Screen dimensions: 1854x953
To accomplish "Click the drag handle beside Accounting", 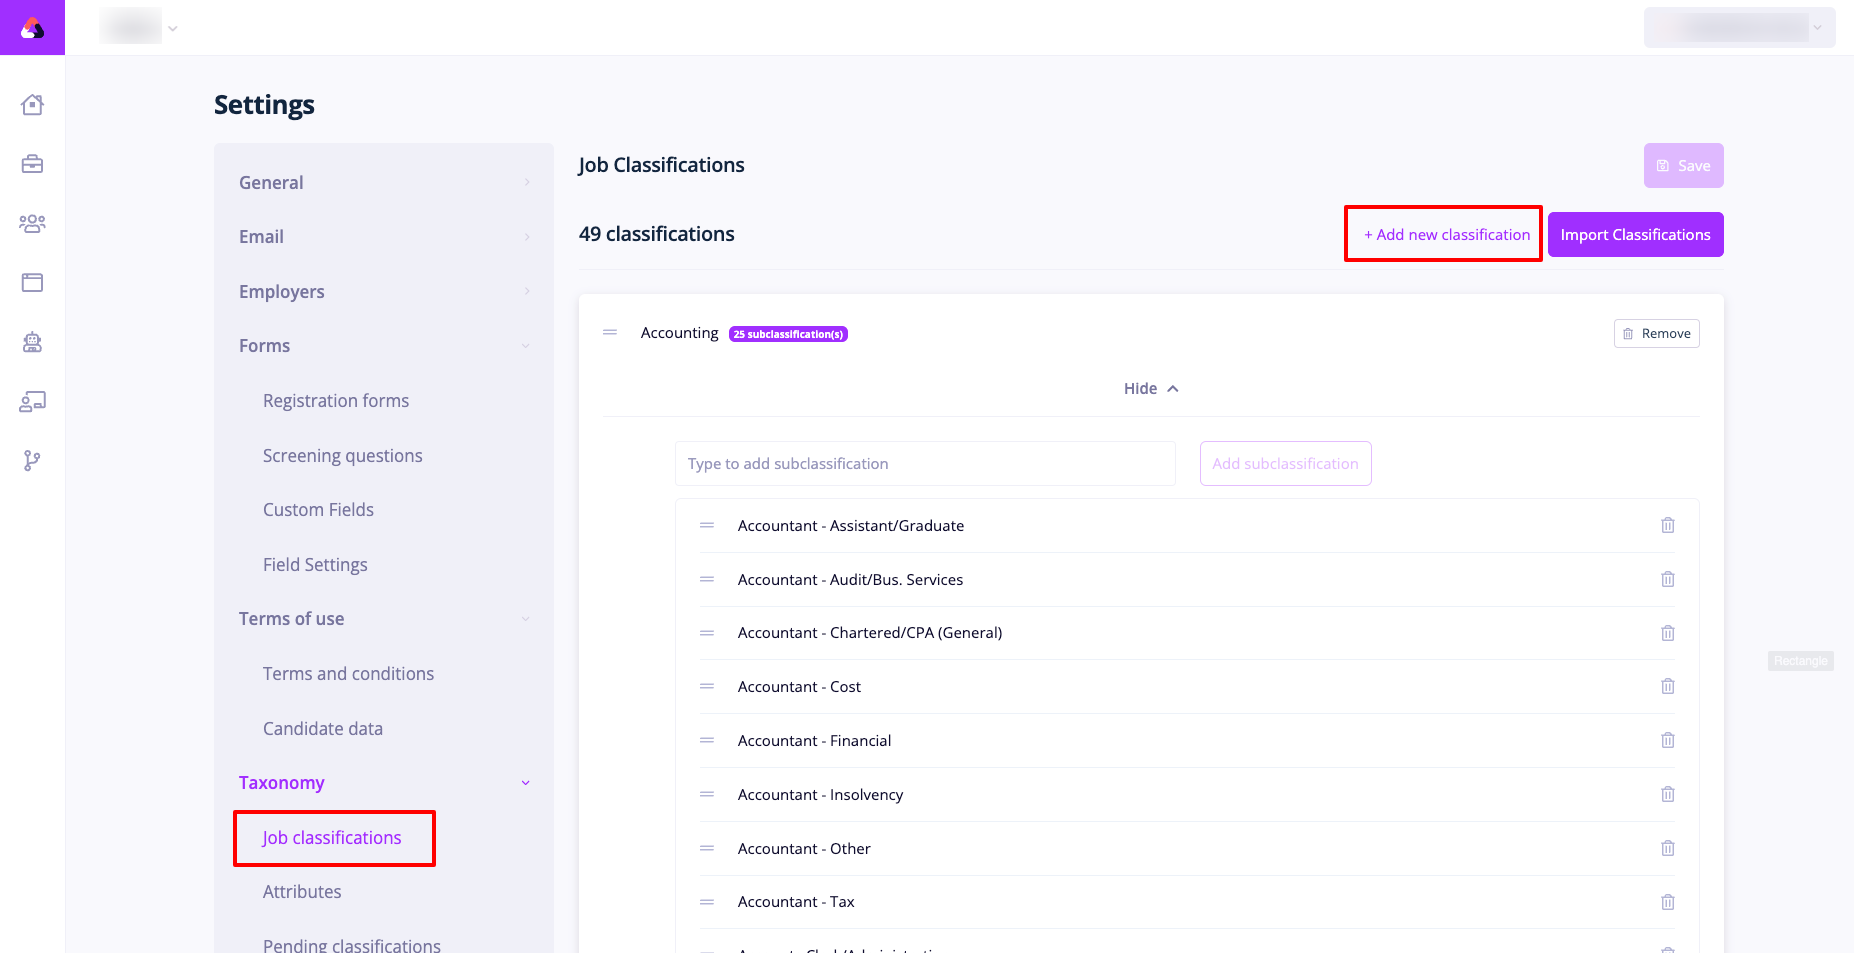I will pos(609,332).
